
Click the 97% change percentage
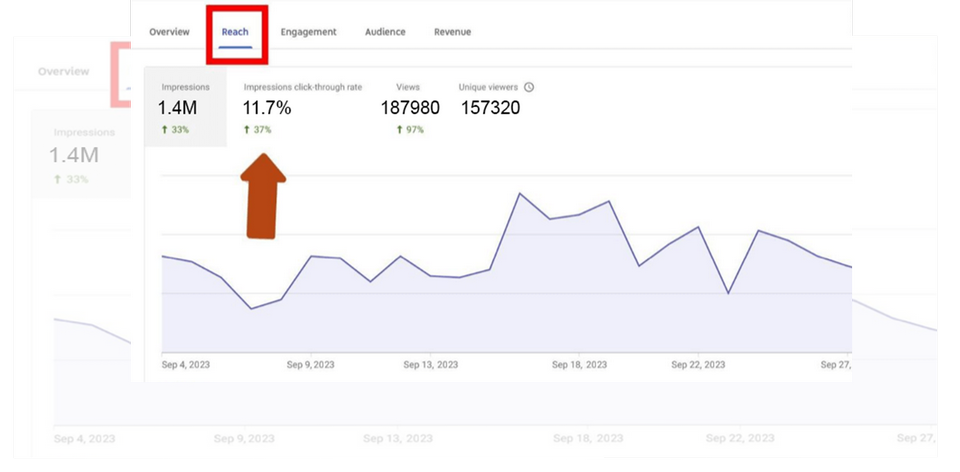(x=415, y=130)
